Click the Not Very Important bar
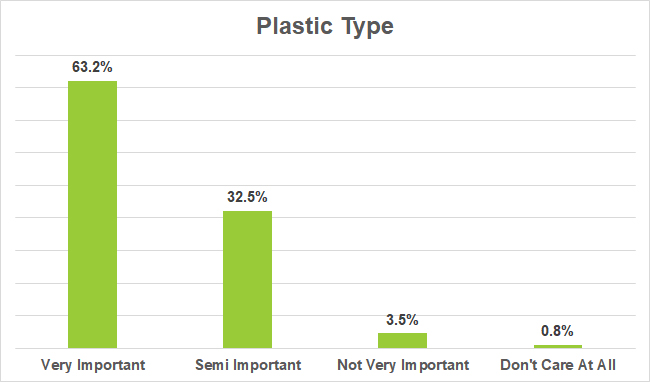Viewport: 650px width, 382px height. tap(403, 341)
